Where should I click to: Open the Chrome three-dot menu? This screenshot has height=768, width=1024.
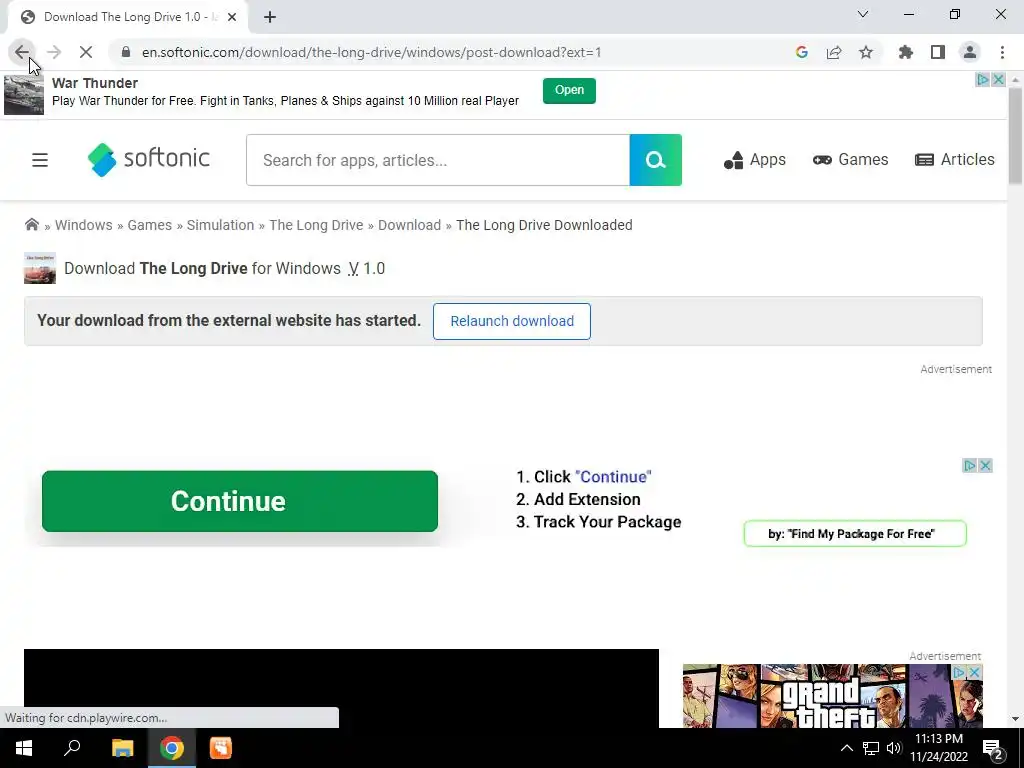click(x=1002, y=52)
